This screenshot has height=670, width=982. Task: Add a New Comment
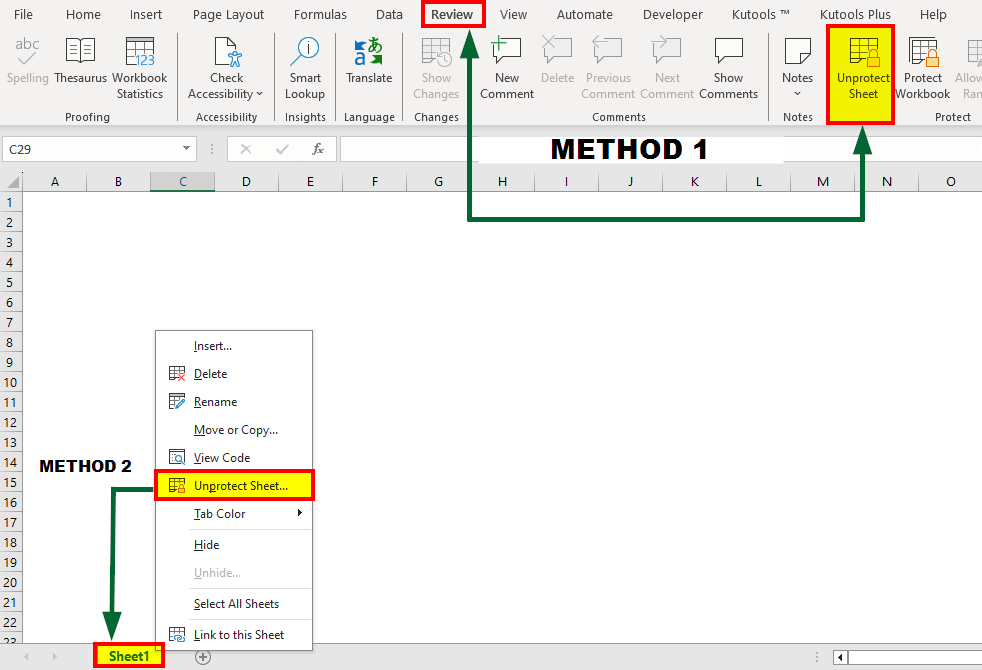[507, 68]
